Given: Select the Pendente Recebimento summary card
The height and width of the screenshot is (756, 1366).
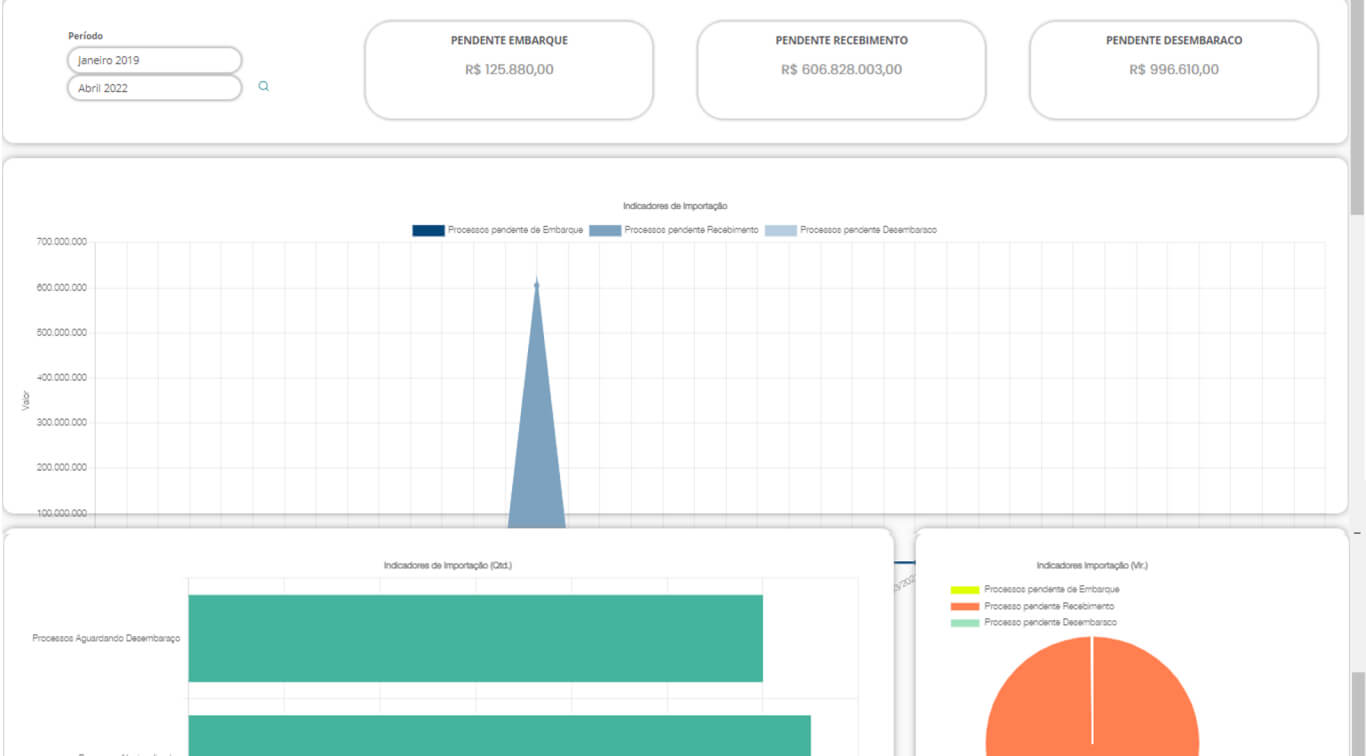Looking at the screenshot, I should pos(841,69).
